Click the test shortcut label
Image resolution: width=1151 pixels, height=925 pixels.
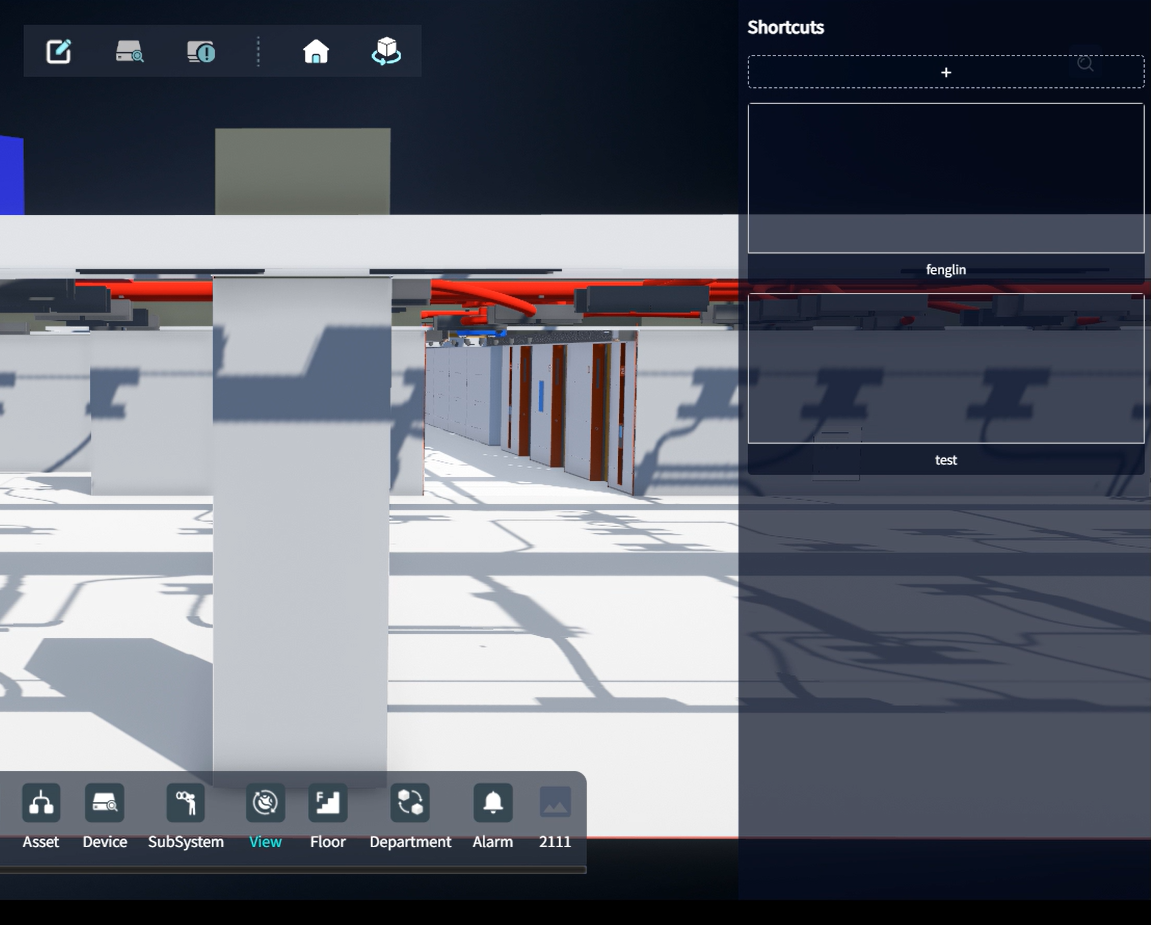(946, 460)
